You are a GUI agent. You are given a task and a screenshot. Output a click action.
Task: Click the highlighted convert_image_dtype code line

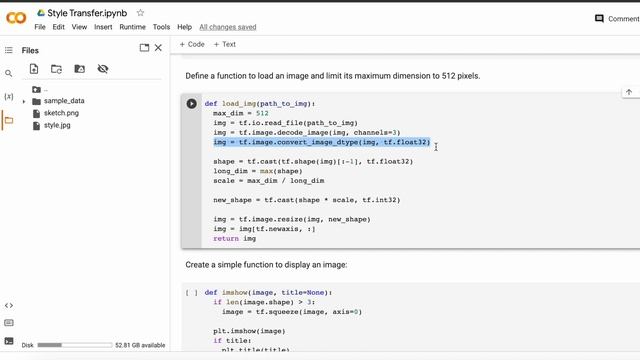(322, 142)
